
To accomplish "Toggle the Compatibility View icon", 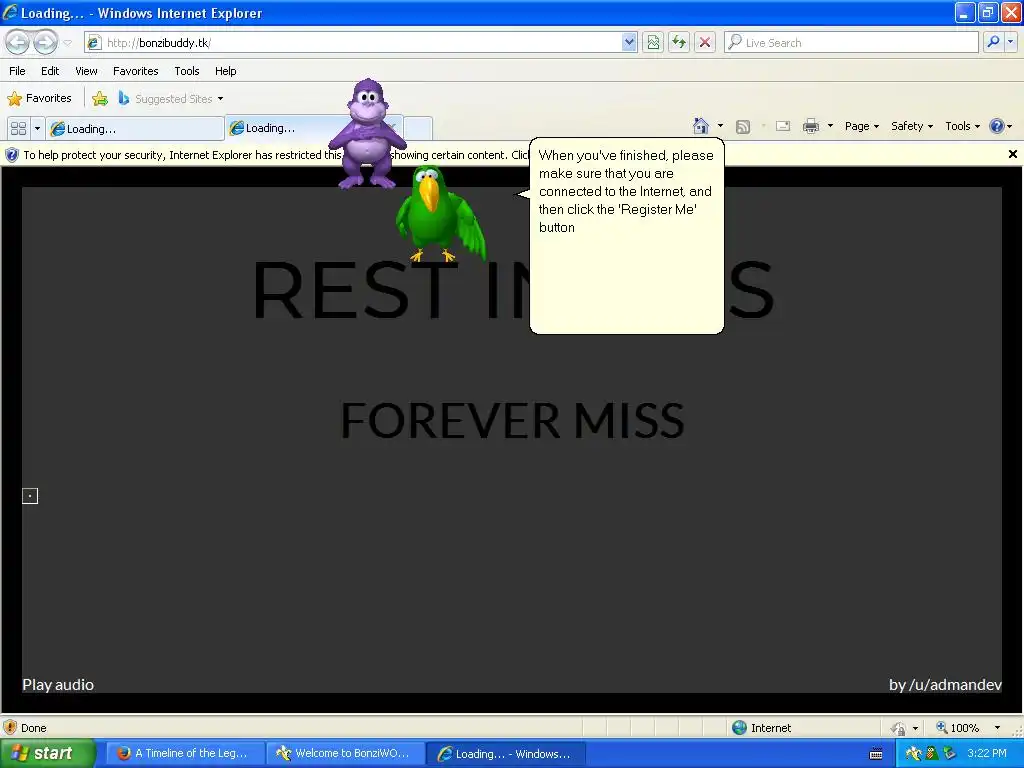I will point(652,42).
